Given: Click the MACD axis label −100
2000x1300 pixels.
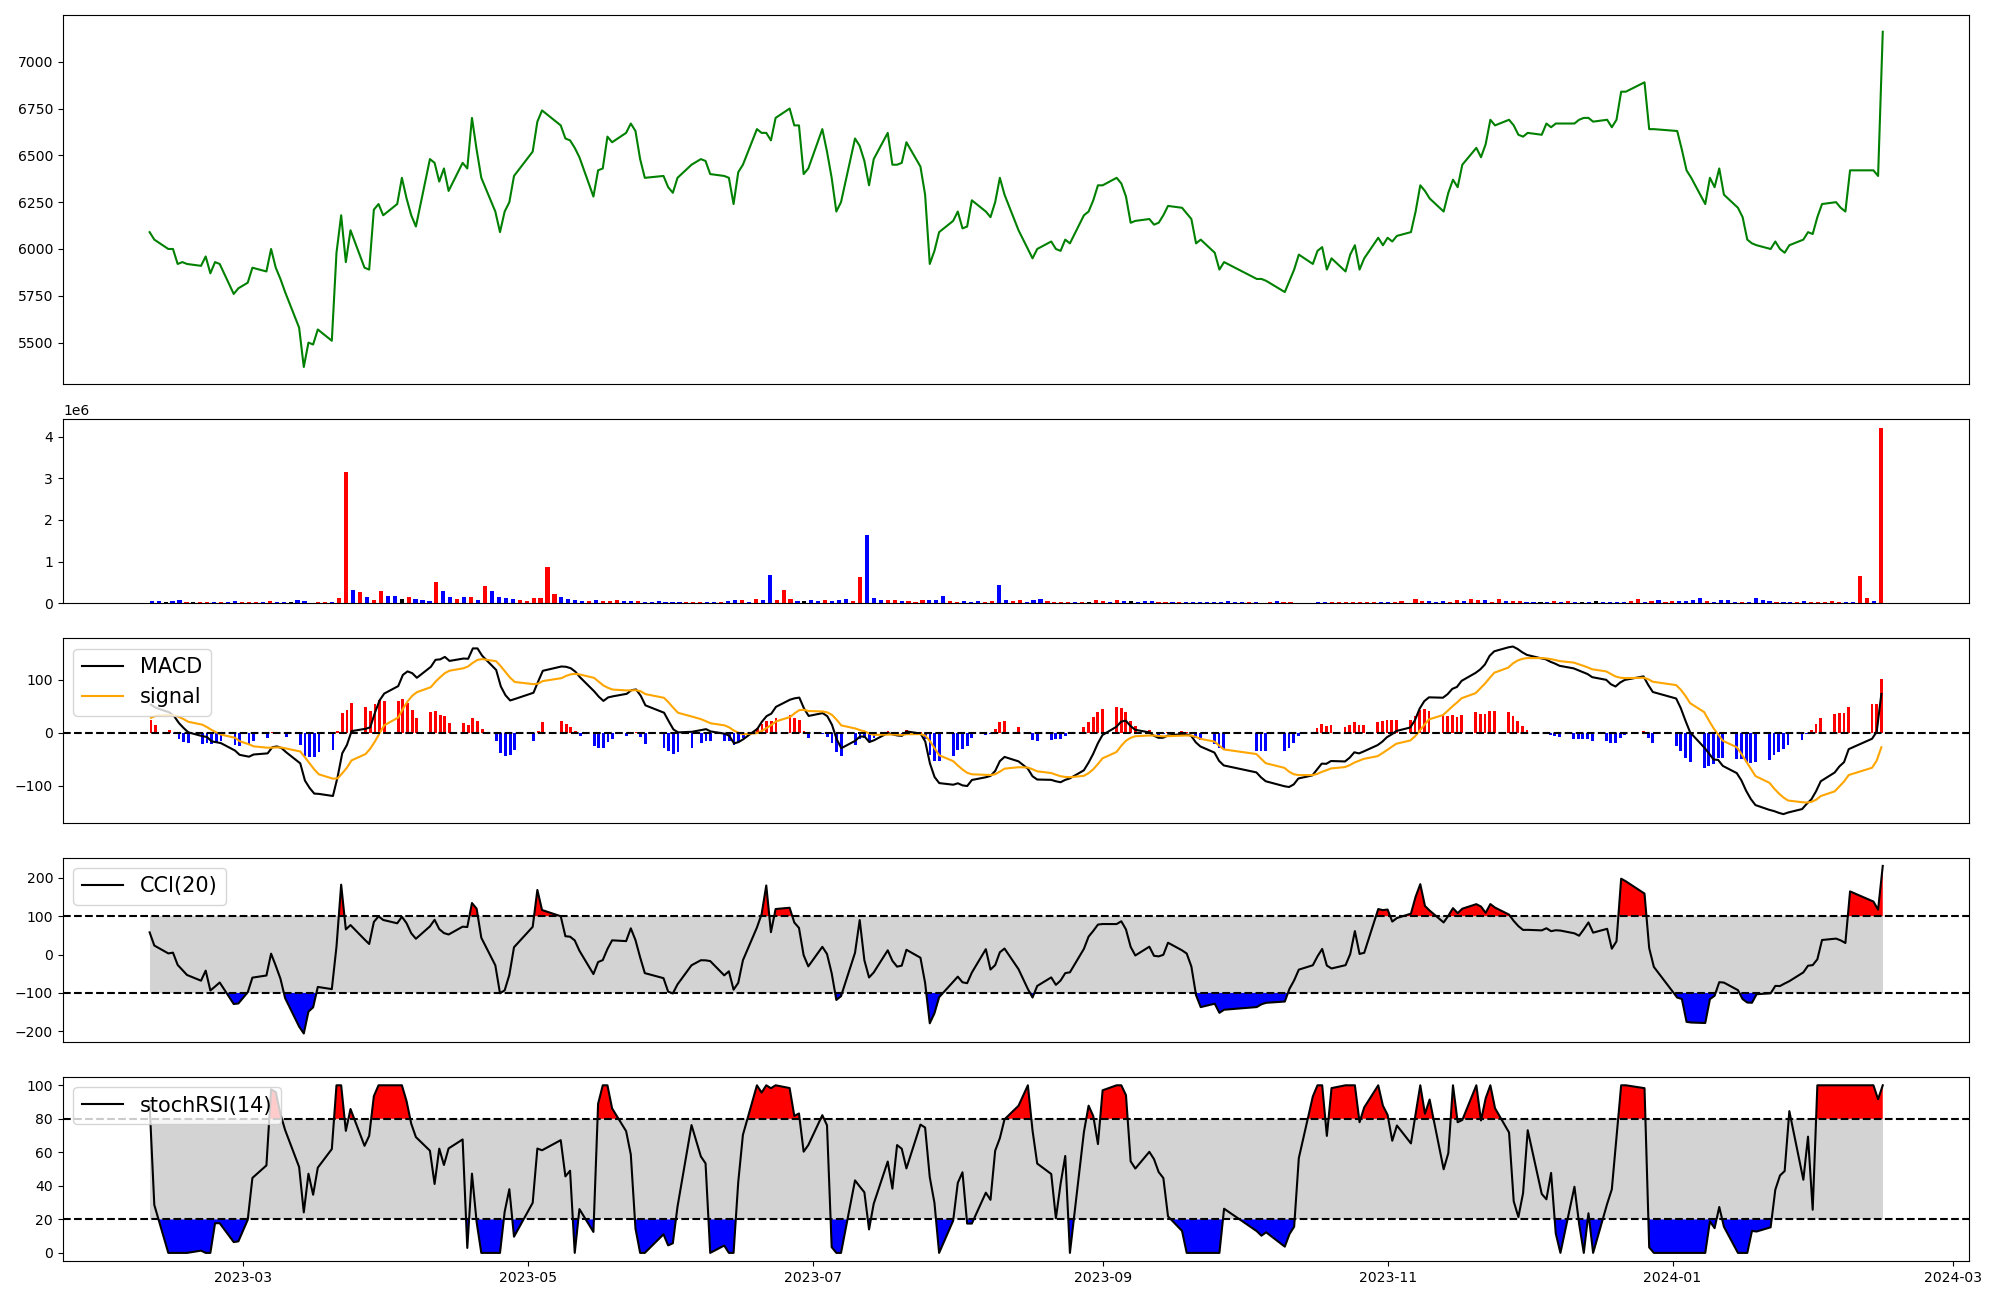Looking at the screenshot, I should click(35, 786).
